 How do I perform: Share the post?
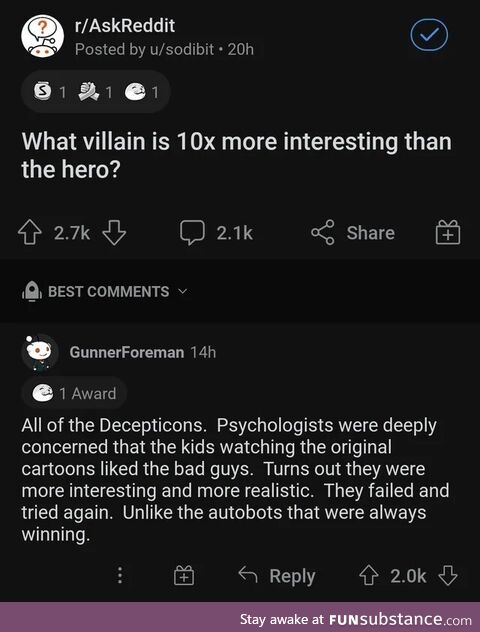click(353, 233)
